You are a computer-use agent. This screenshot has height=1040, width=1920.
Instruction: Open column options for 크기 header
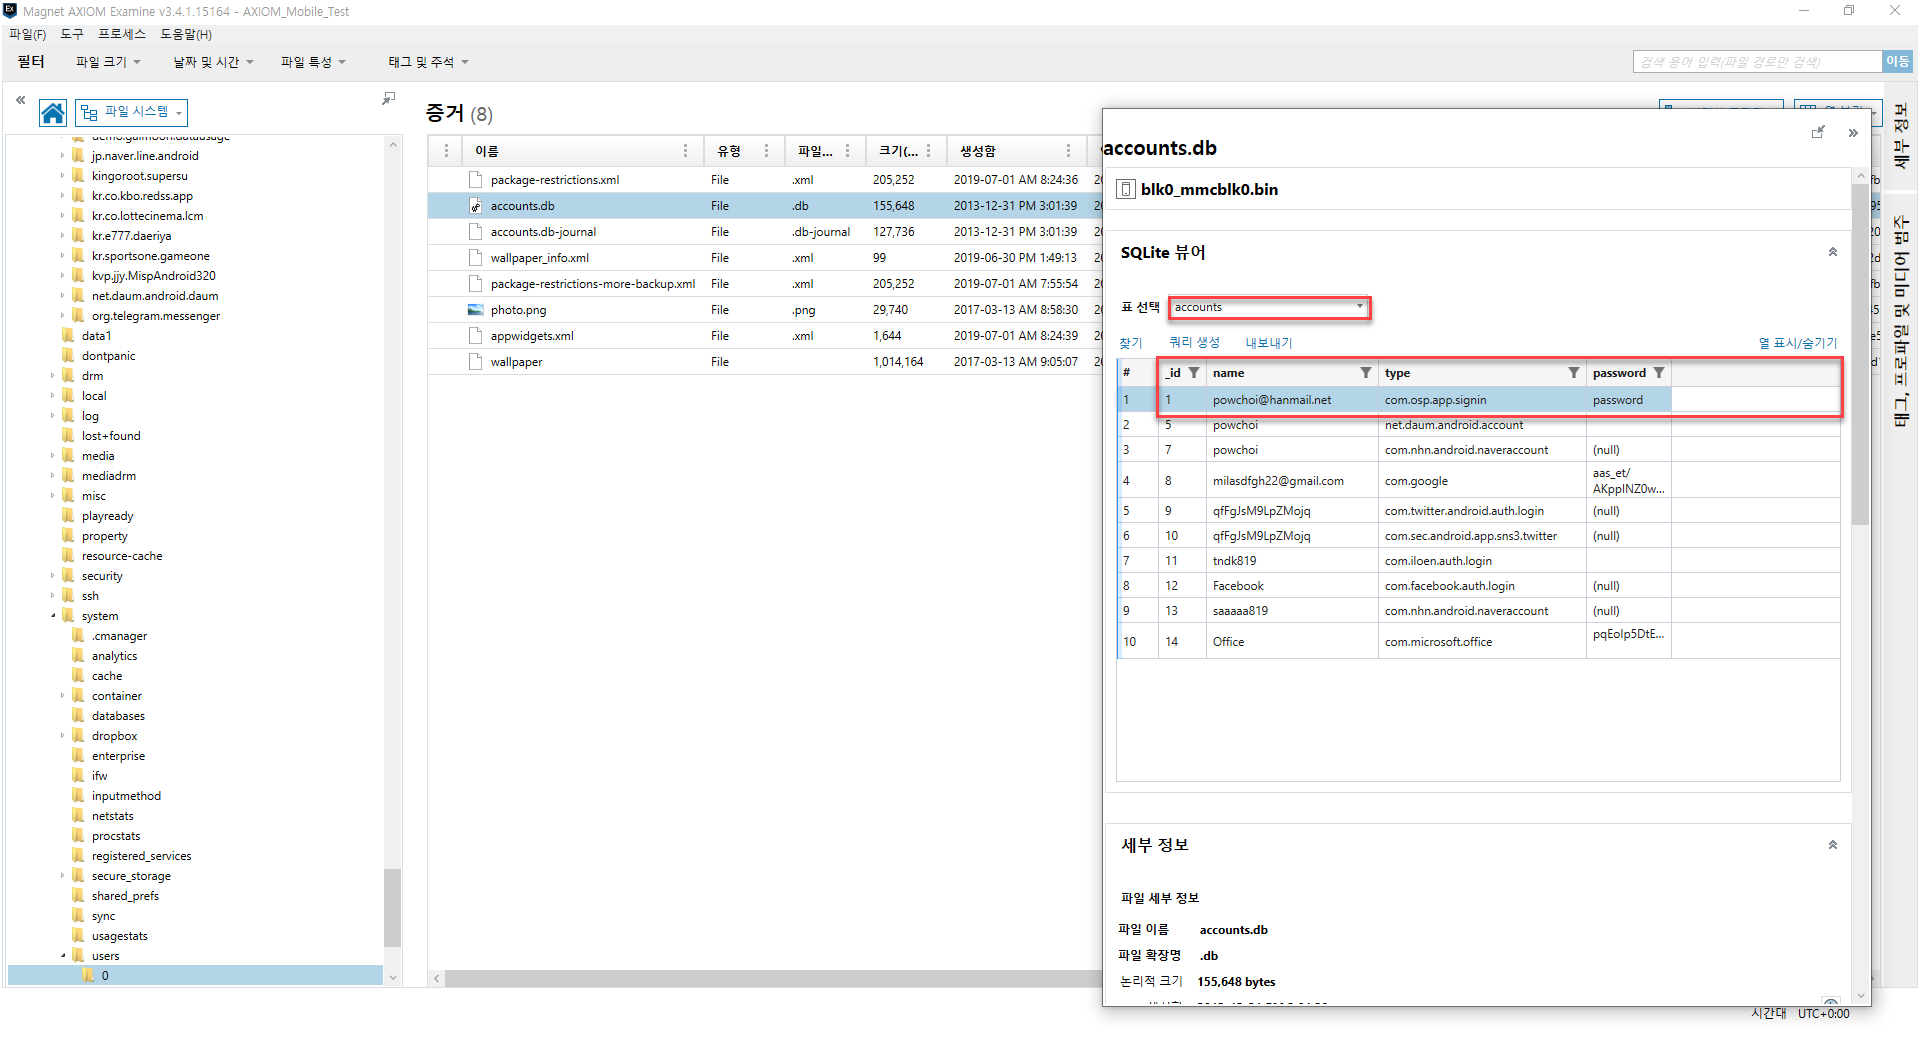928,151
